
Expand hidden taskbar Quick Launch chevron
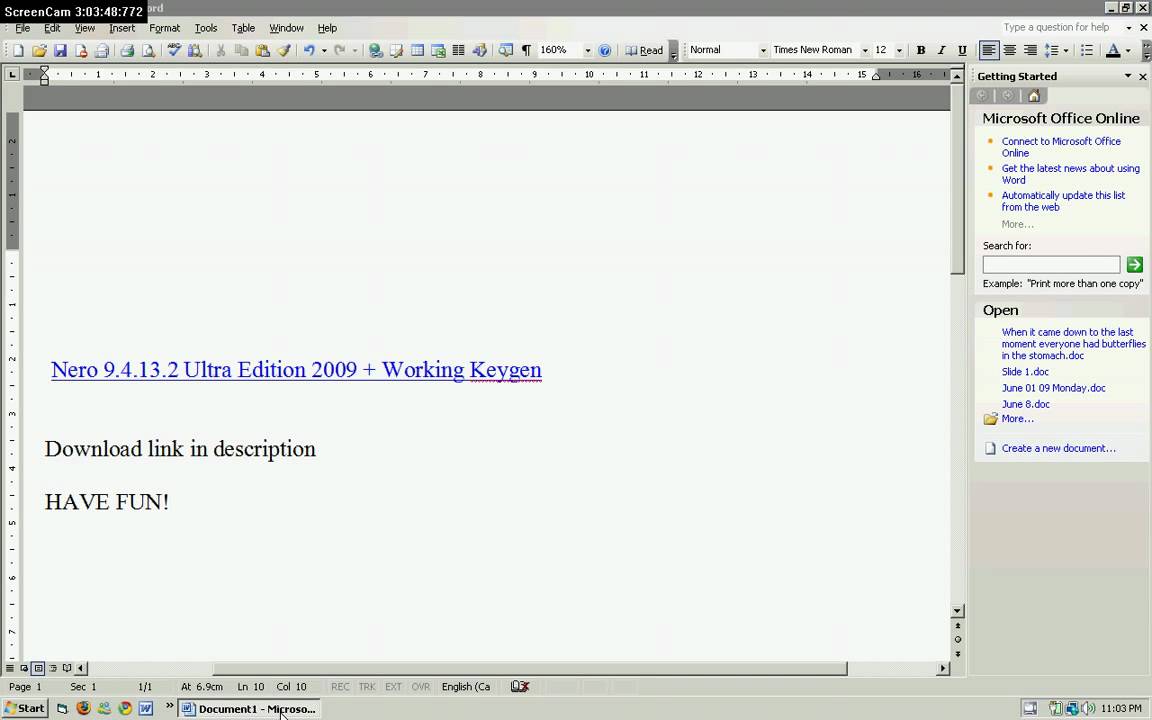pos(169,707)
